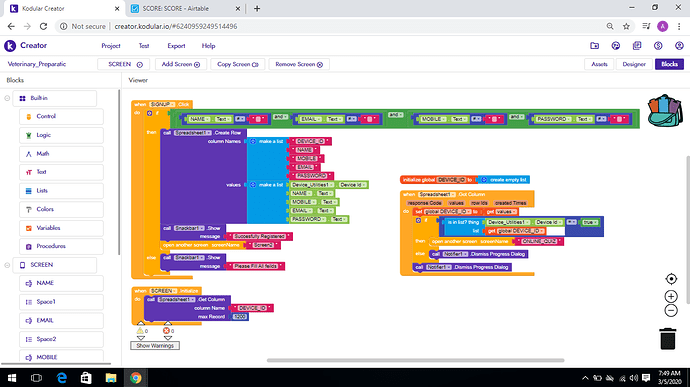The image size is (690, 387).
Task: Click the Show Warnings button
Action: [x=155, y=346]
